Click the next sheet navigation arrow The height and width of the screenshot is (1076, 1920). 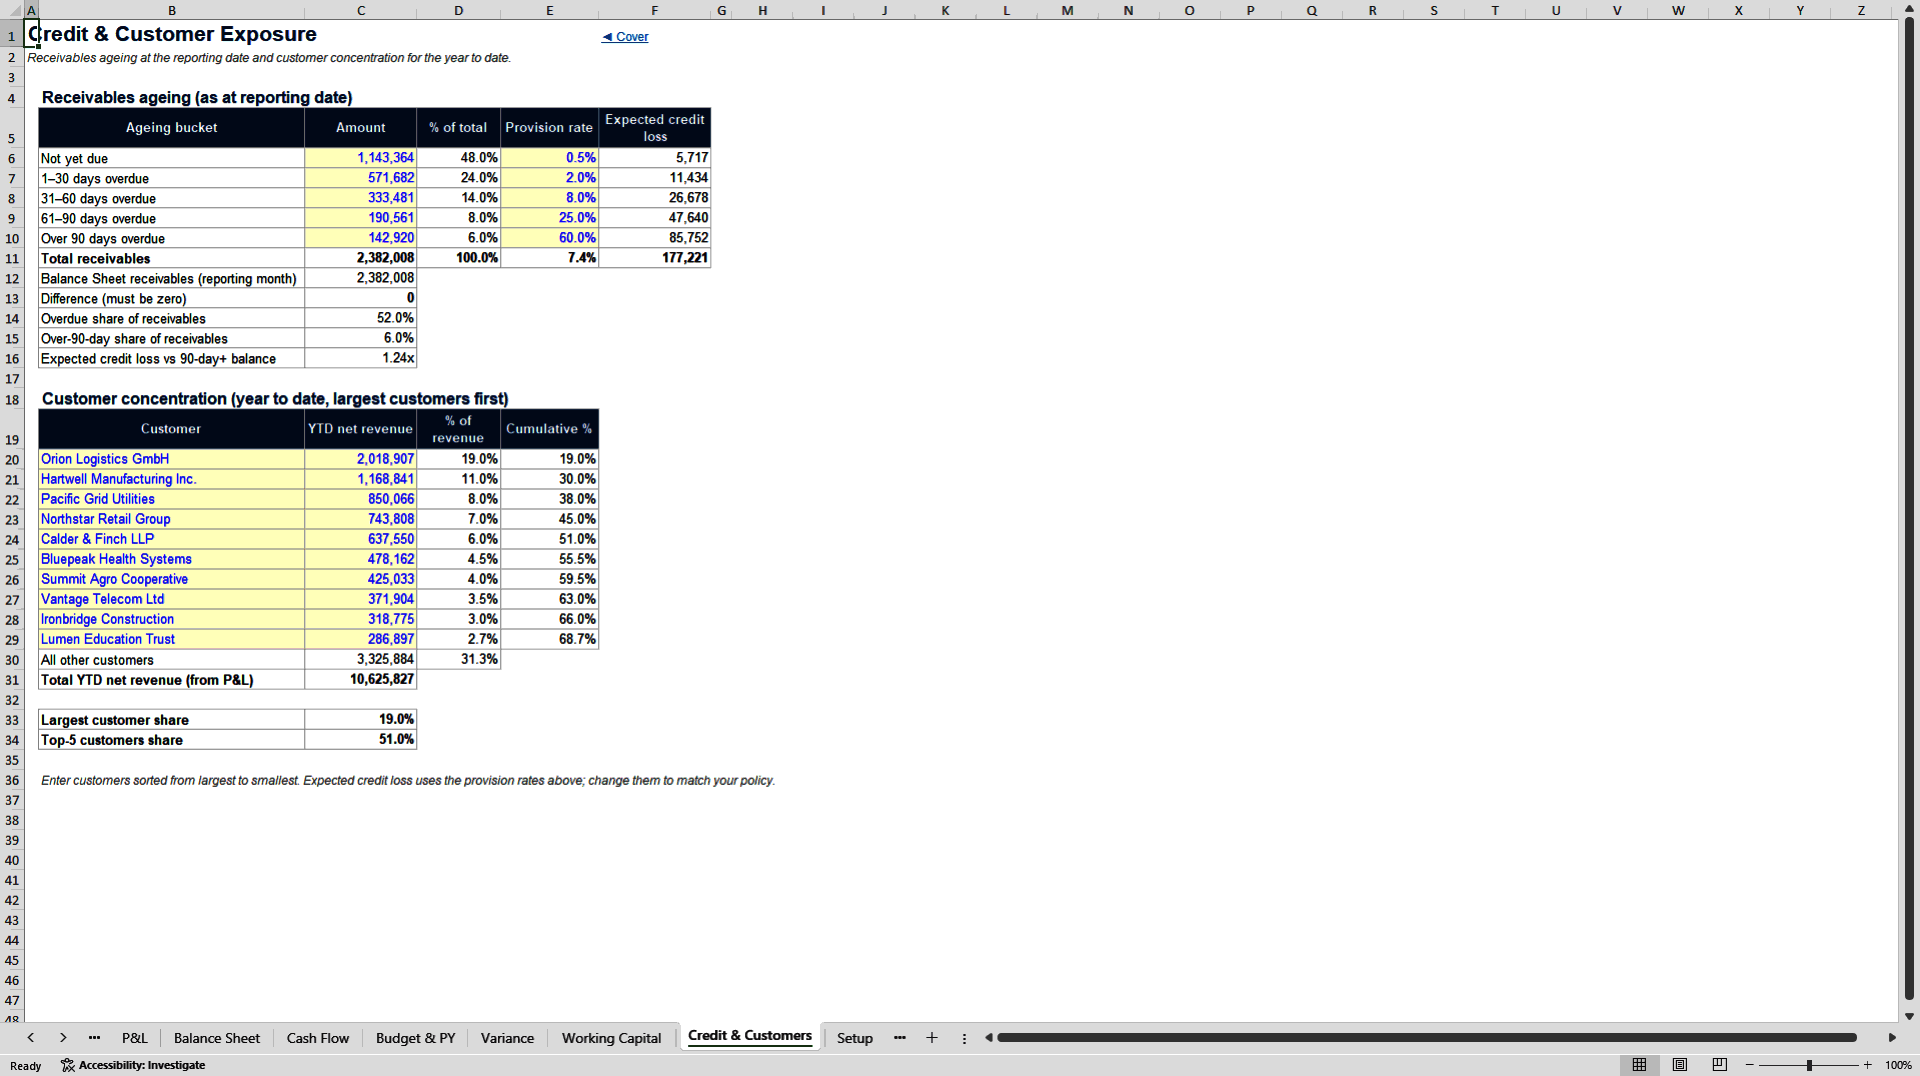tap(63, 1038)
